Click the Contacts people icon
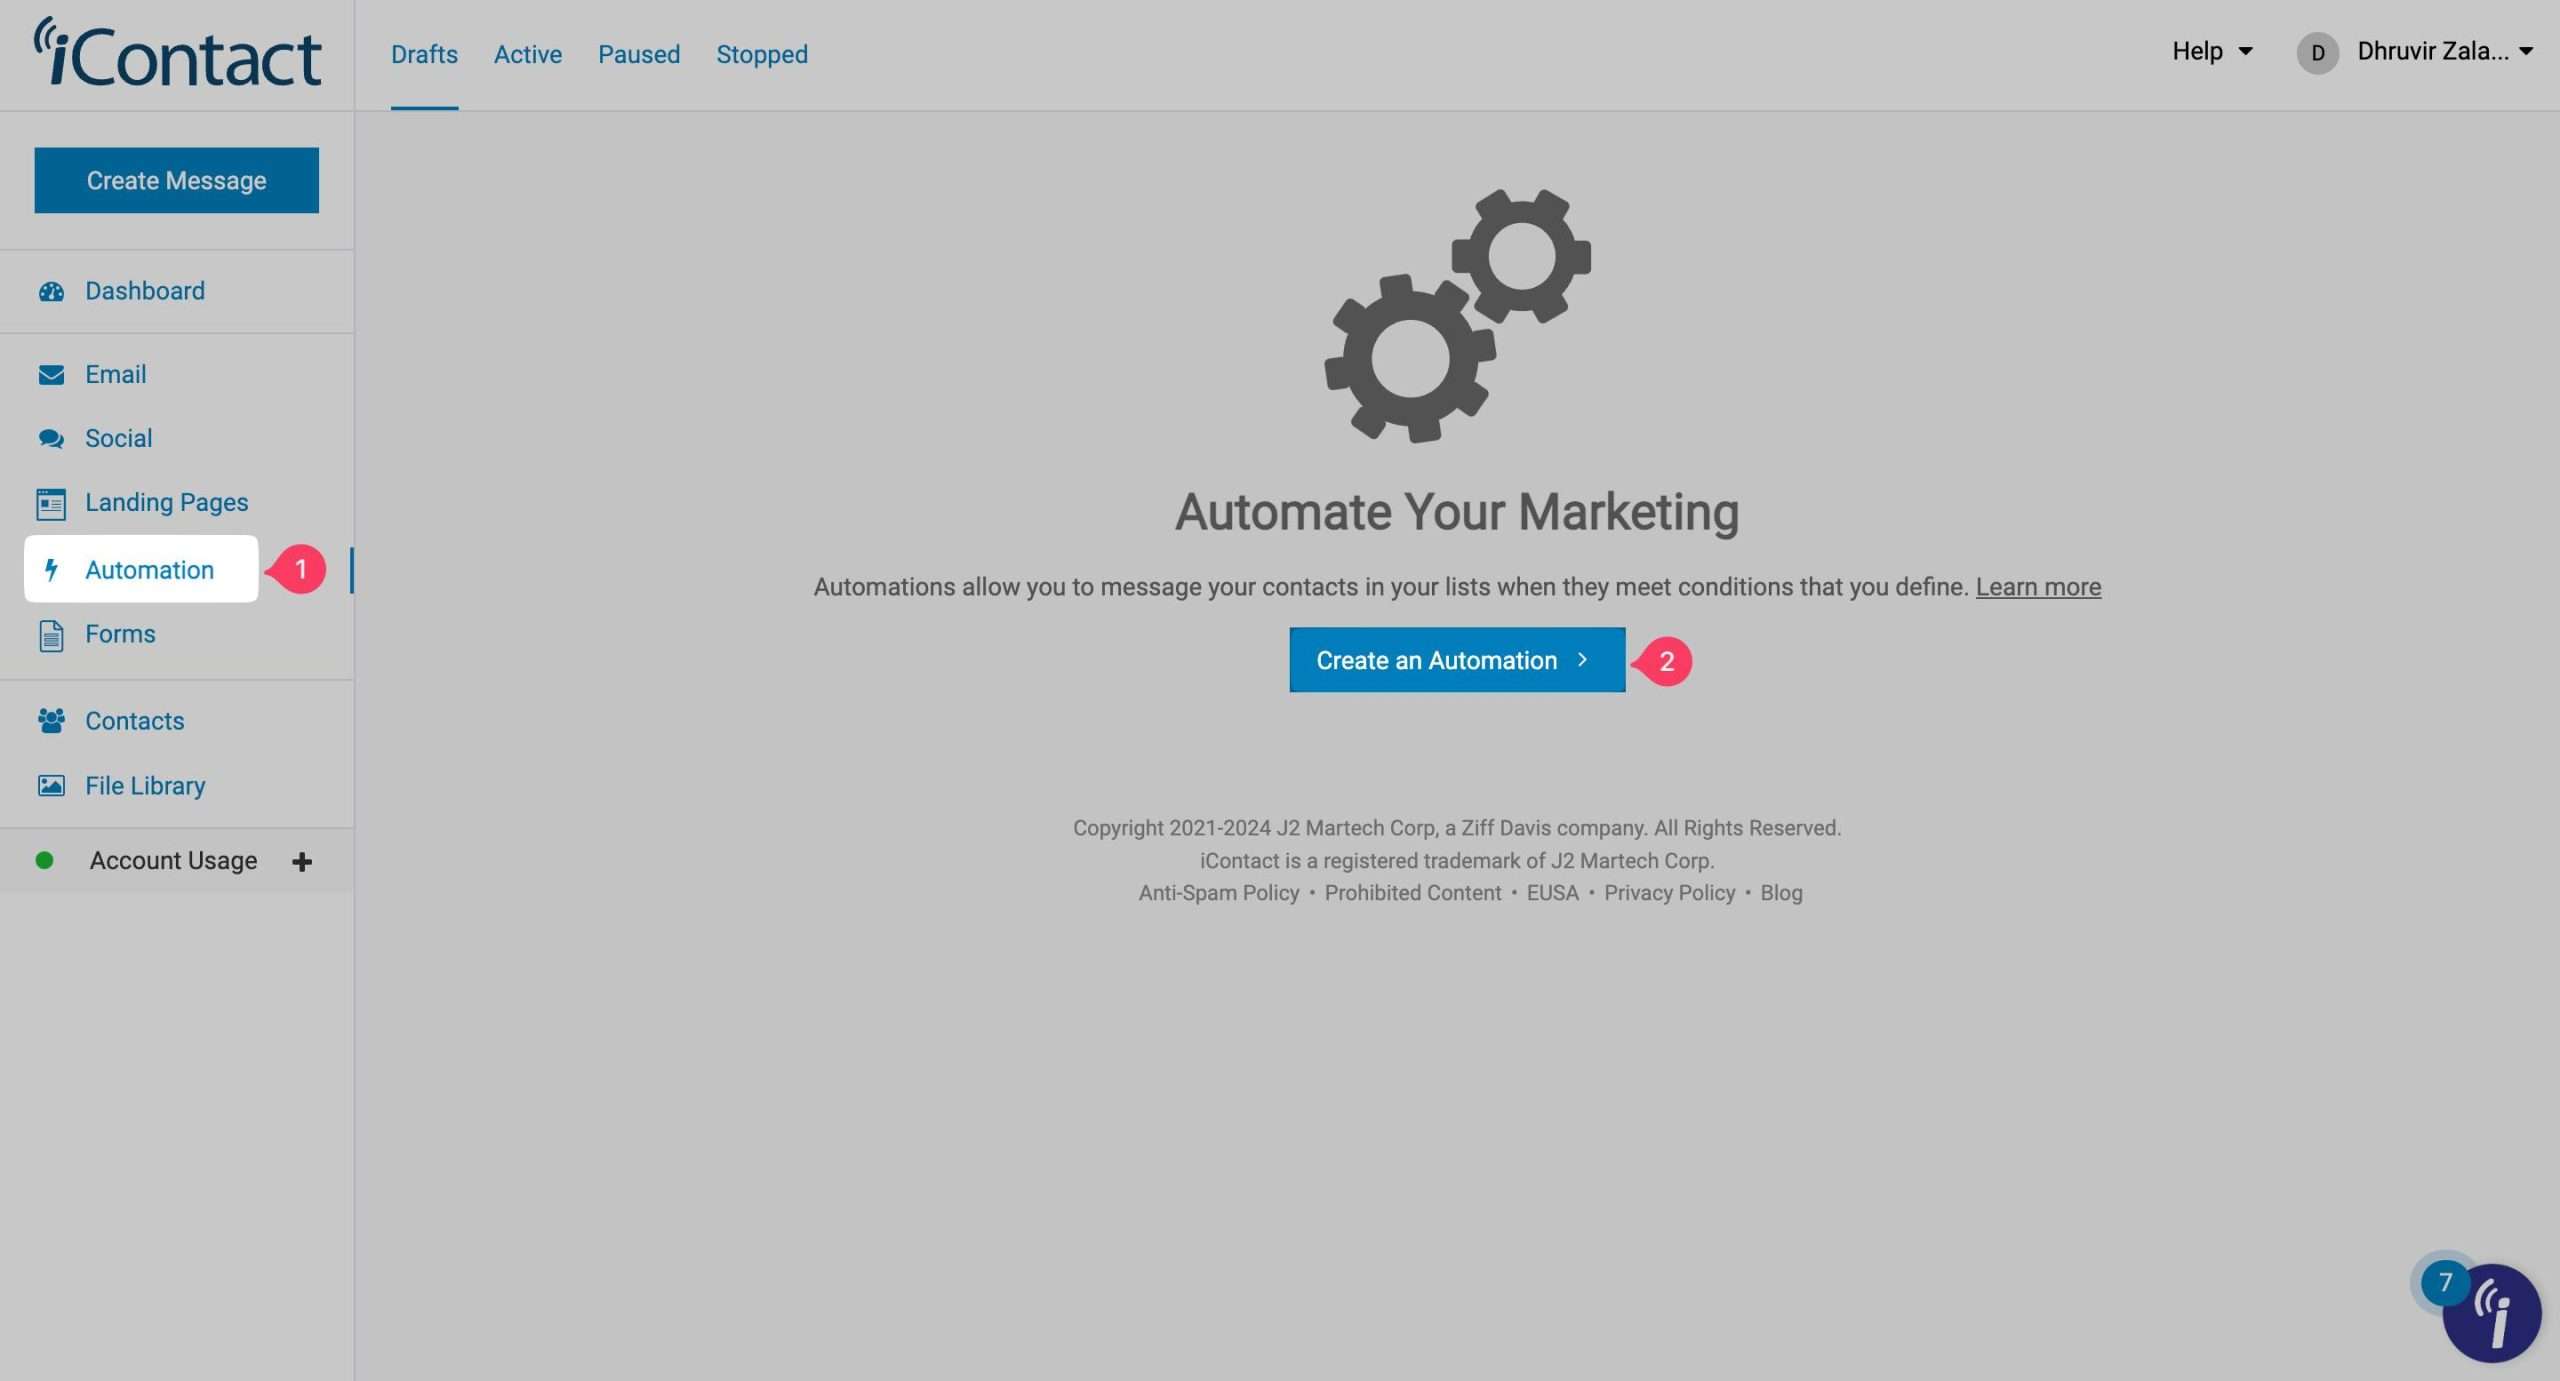Screen dimensions: 2560x1381 pyautogui.click(x=51, y=721)
